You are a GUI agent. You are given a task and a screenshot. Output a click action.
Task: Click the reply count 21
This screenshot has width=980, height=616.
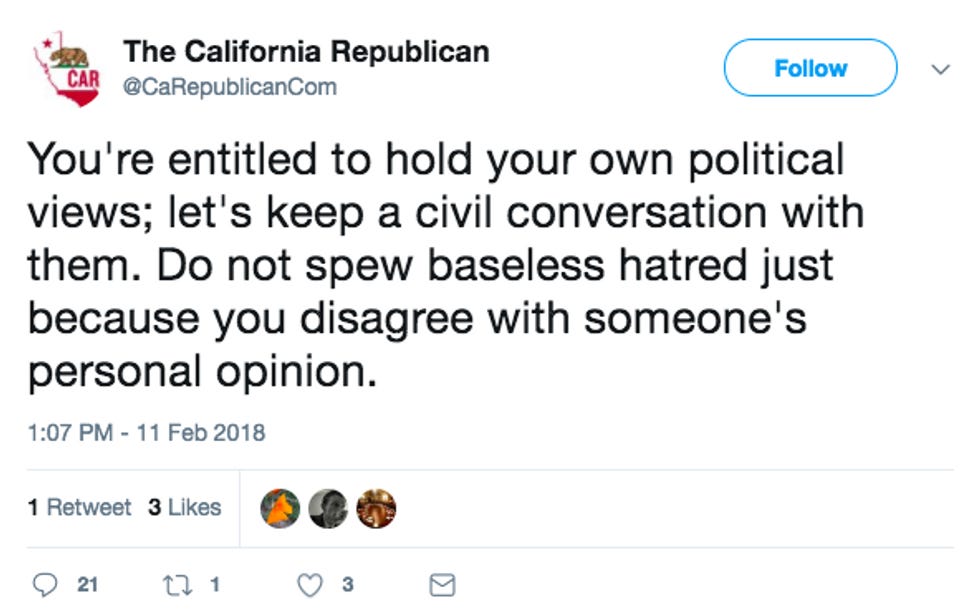(86, 585)
